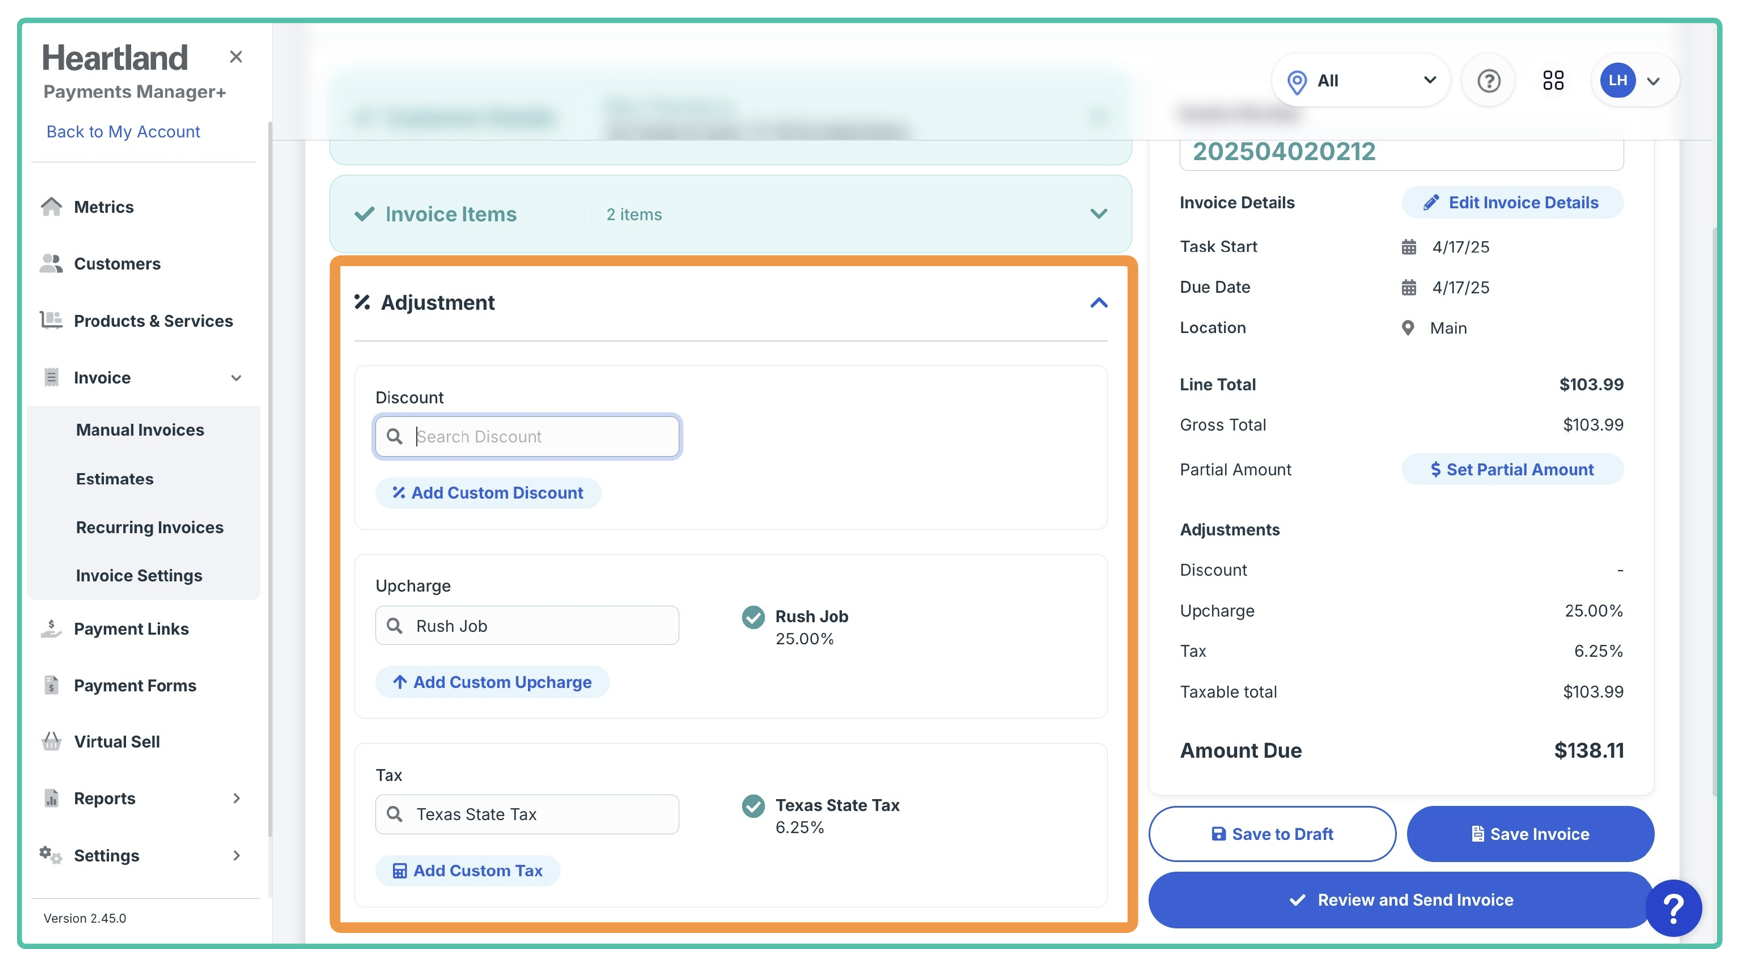
Task: Expand the Invoice Items section
Action: [1098, 214]
